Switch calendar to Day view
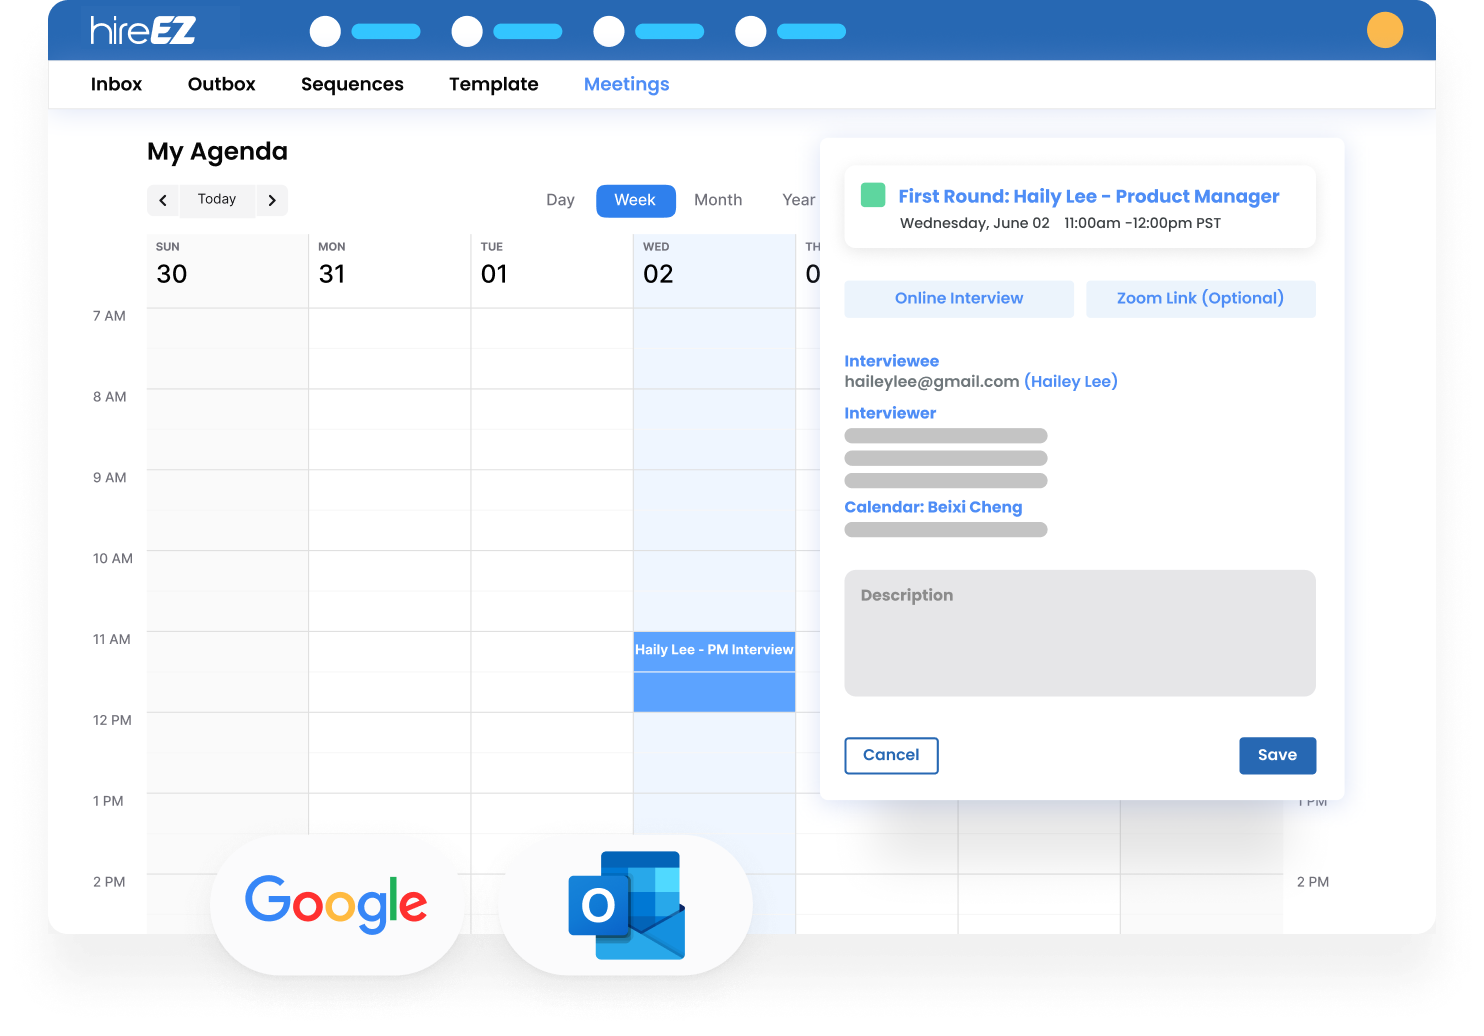1484x1036 pixels. [560, 200]
